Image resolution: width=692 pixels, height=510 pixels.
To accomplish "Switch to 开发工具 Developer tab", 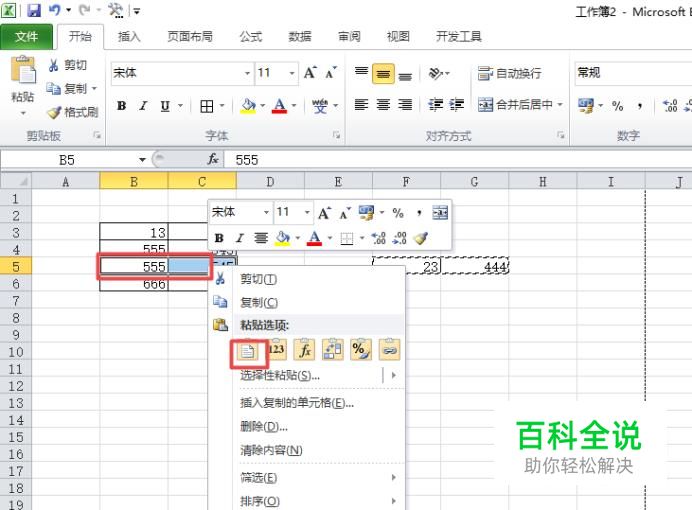I will pyautogui.click(x=459, y=37).
